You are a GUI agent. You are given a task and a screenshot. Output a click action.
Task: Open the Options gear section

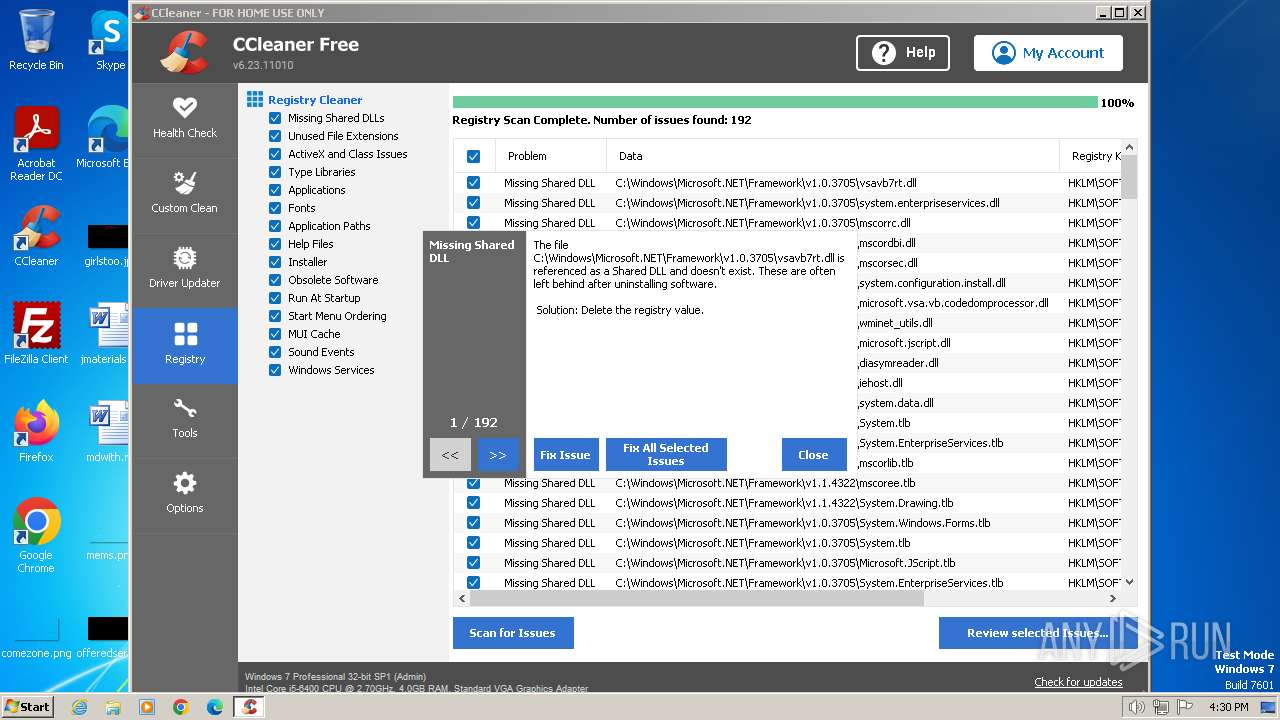click(x=184, y=494)
